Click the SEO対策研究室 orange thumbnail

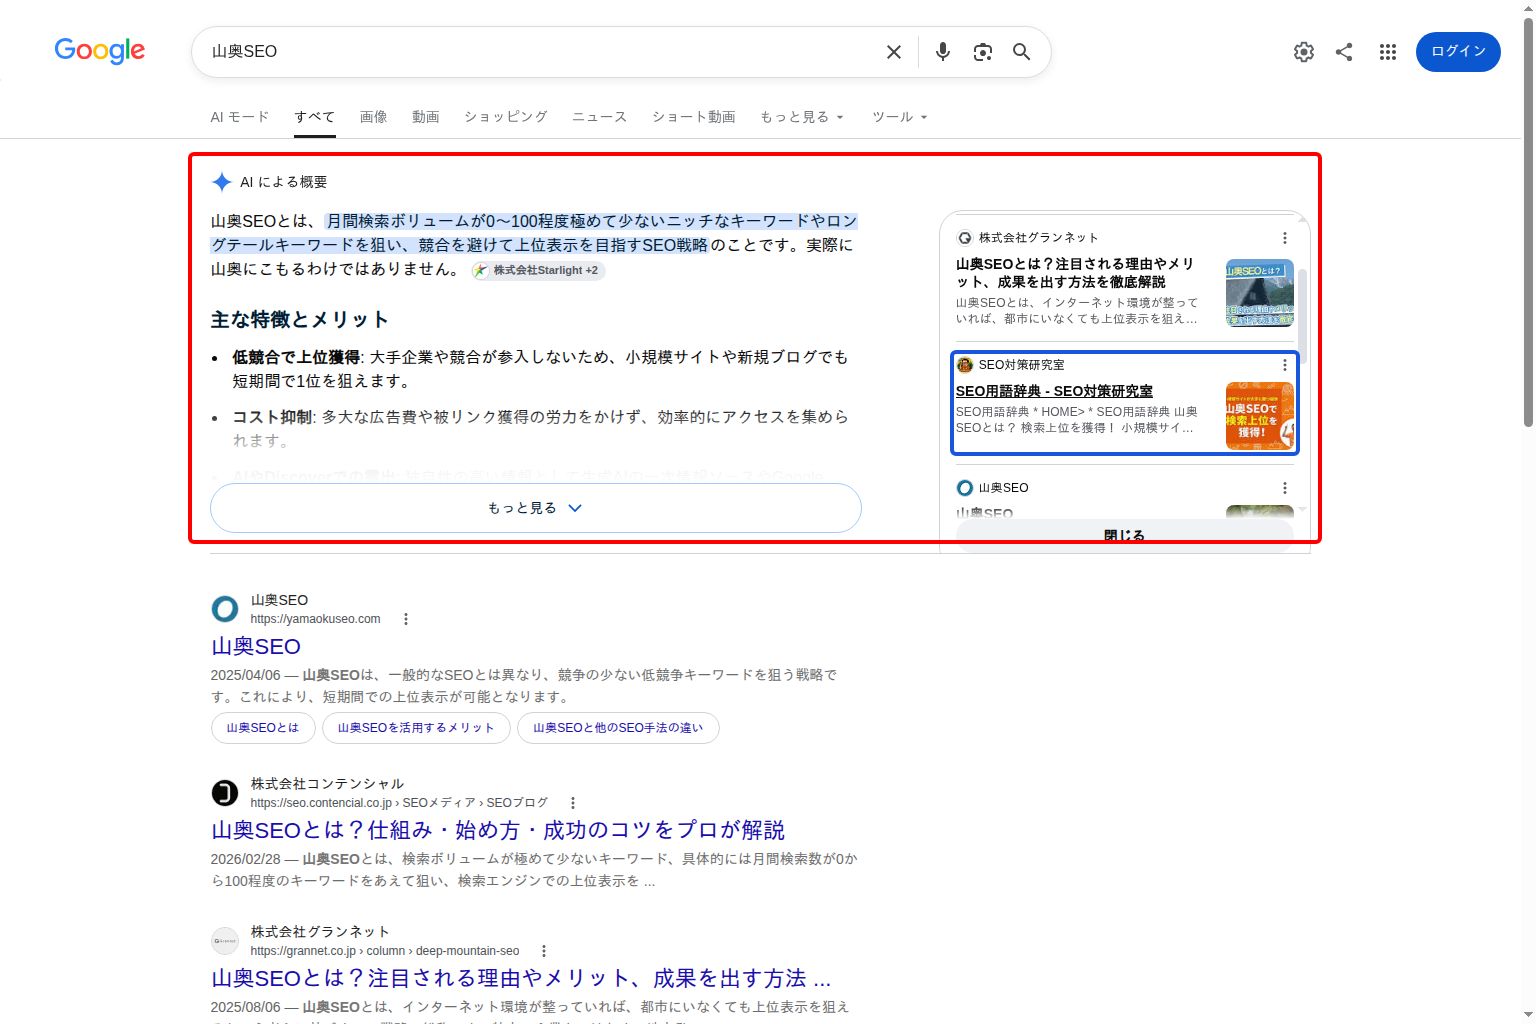[x=1260, y=416]
